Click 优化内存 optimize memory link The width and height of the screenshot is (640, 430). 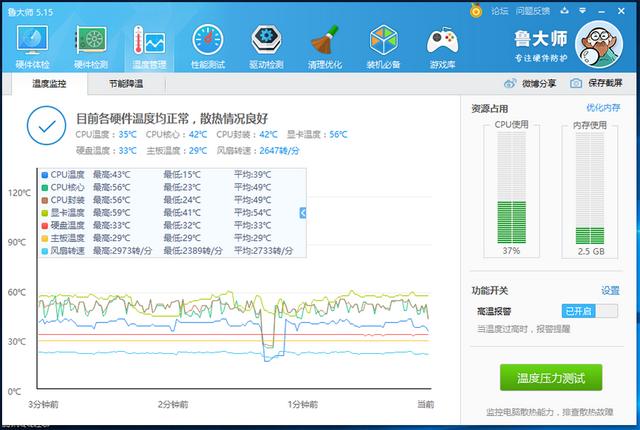tap(603, 107)
